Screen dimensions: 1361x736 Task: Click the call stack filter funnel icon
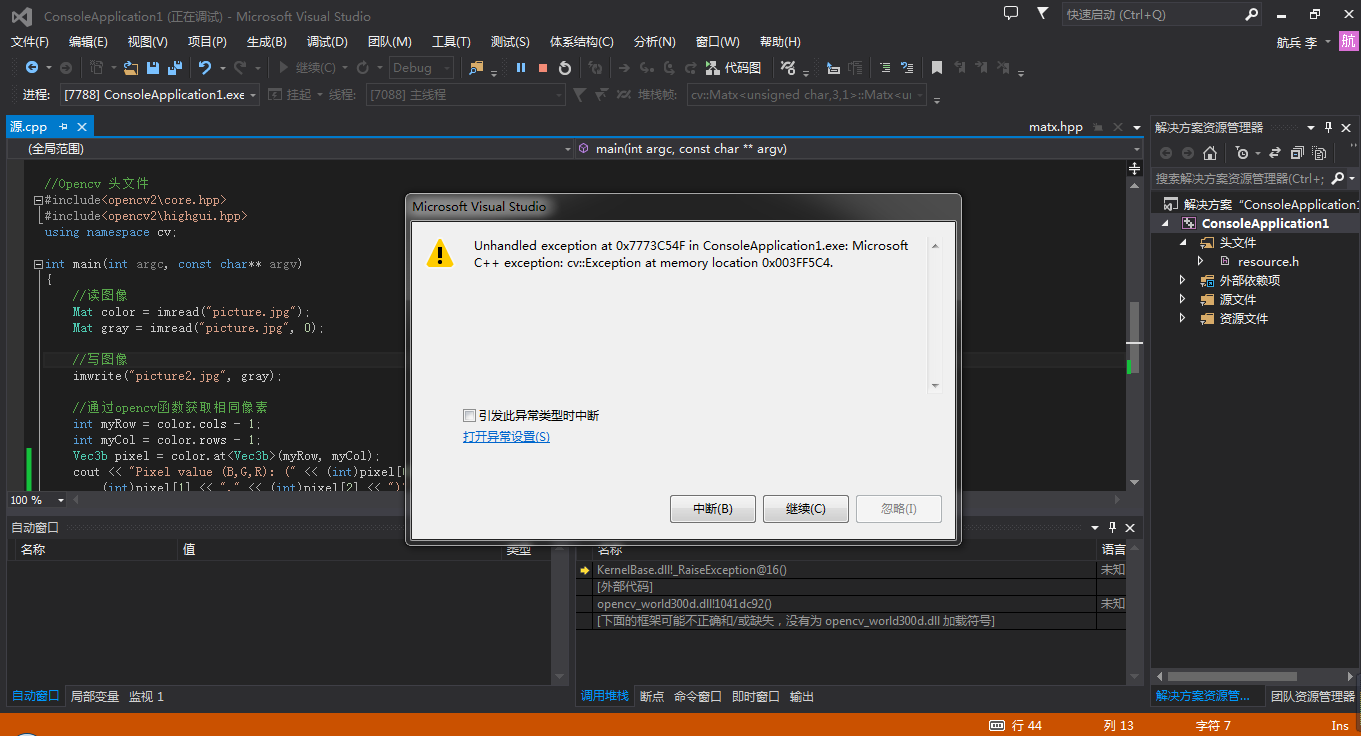[x=579, y=95]
